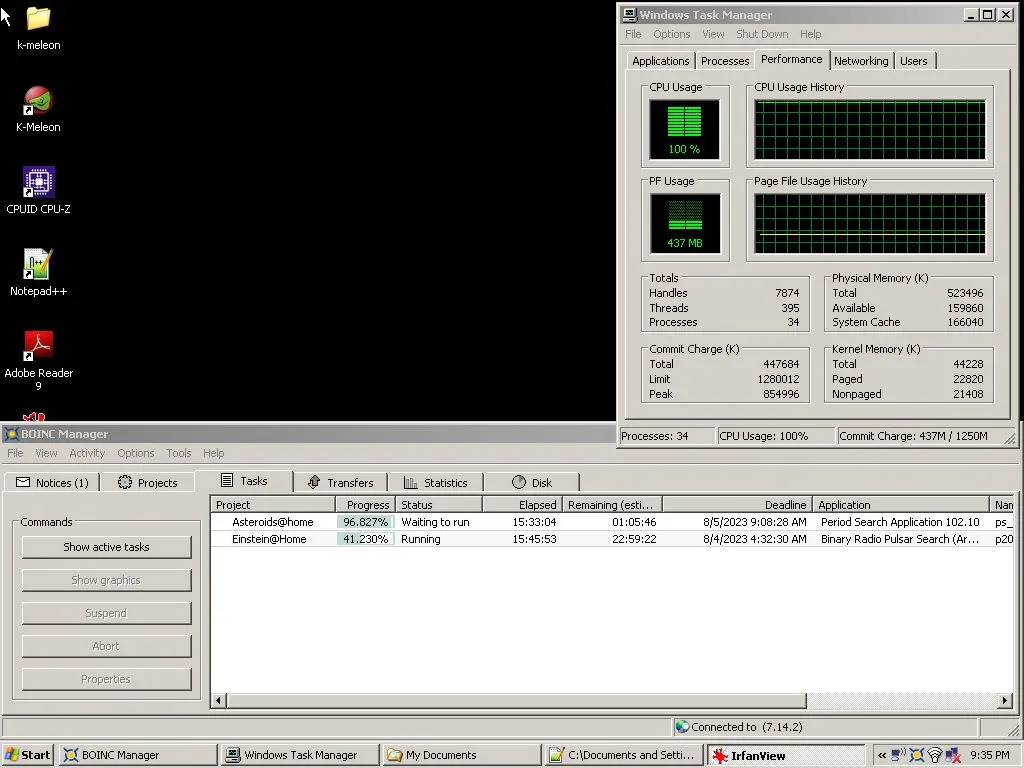Open the BOINC Tools menu

click(178, 453)
